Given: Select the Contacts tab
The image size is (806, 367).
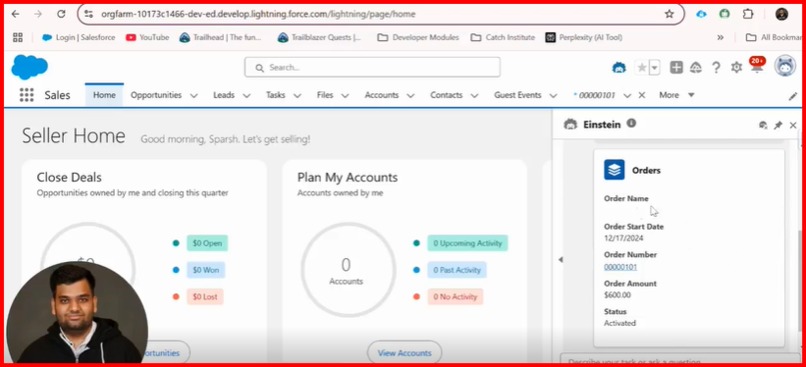Looking at the screenshot, I should click(x=446, y=95).
